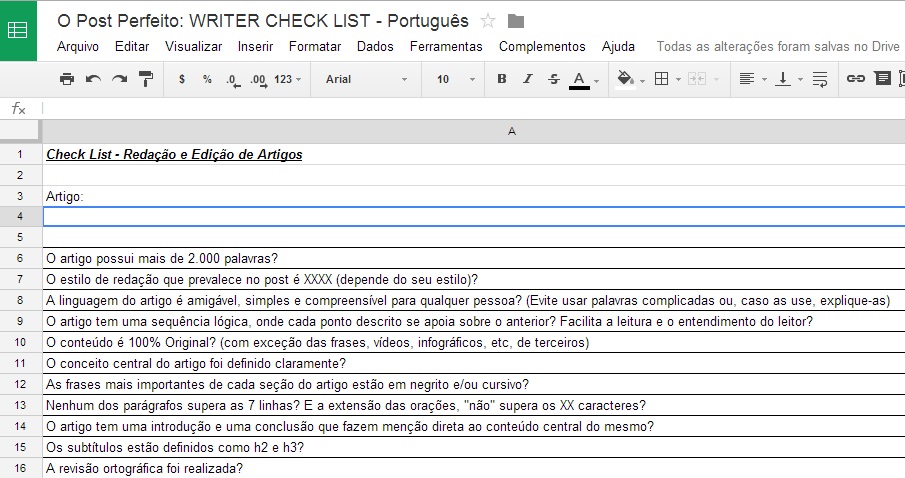Open the Editar menu
905x478 pixels.
[132, 47]
